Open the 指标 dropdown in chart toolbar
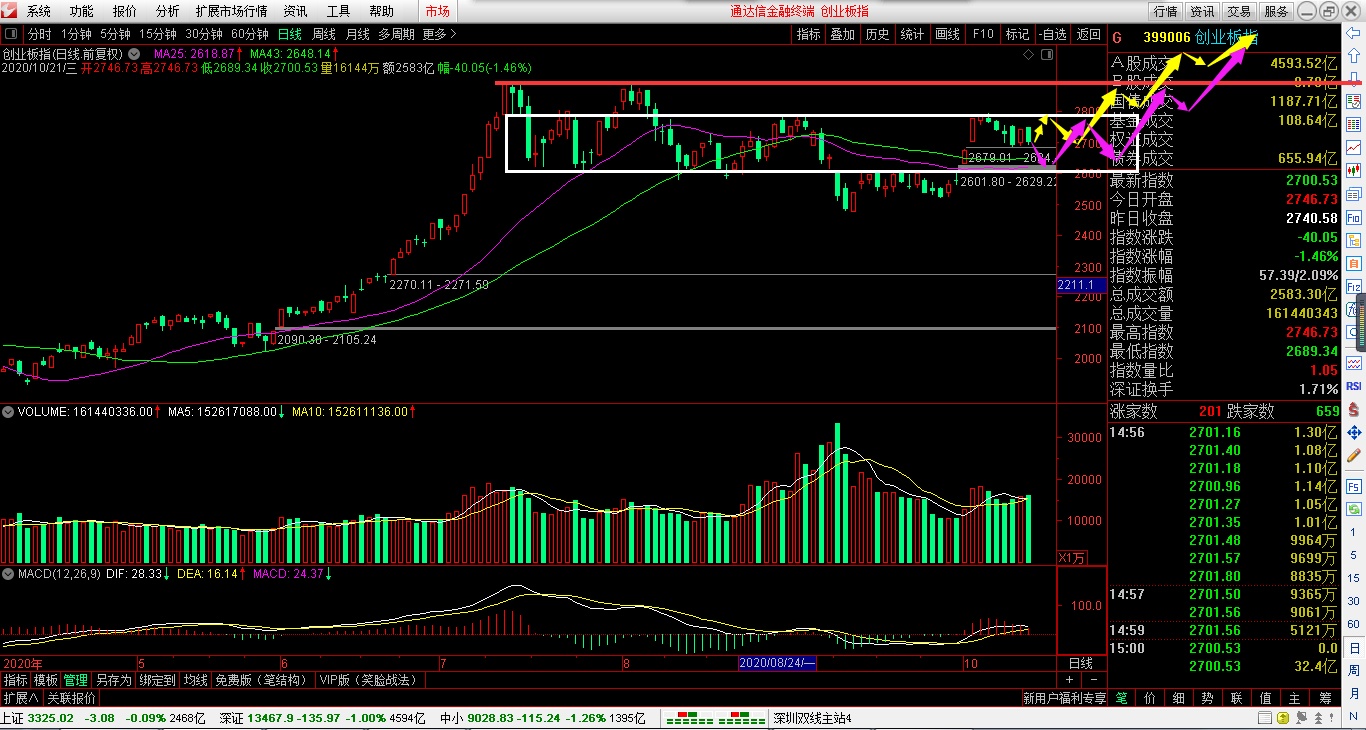Image resolution: width=1366 pixels, height=730 pixels. [x=808, y=34]
